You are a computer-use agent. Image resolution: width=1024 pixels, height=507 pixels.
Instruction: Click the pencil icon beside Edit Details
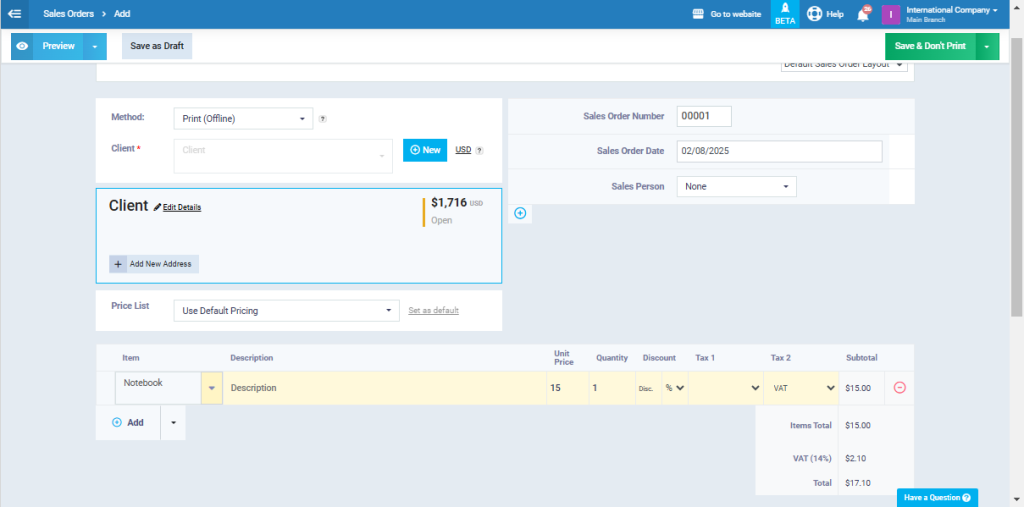pyautogui.click(x=157, y=207)
